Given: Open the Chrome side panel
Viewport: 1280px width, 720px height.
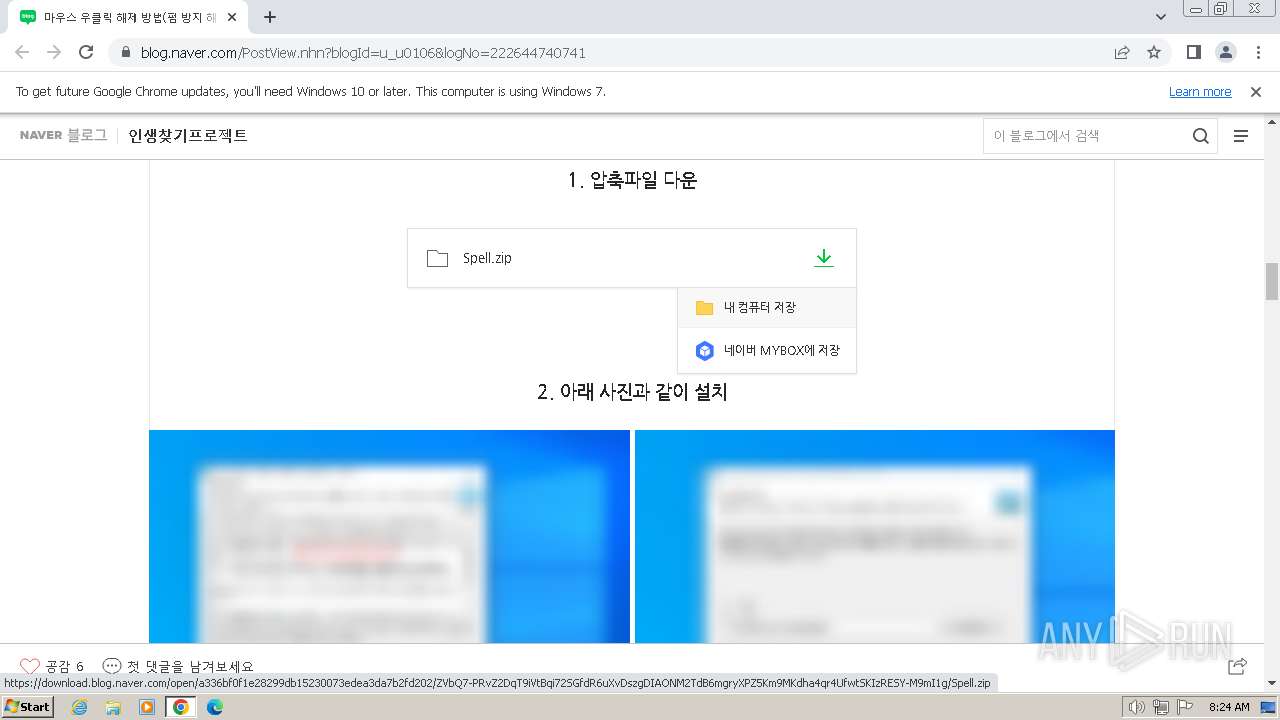Looking at the screenshot, I should [x=1194, y=52].
